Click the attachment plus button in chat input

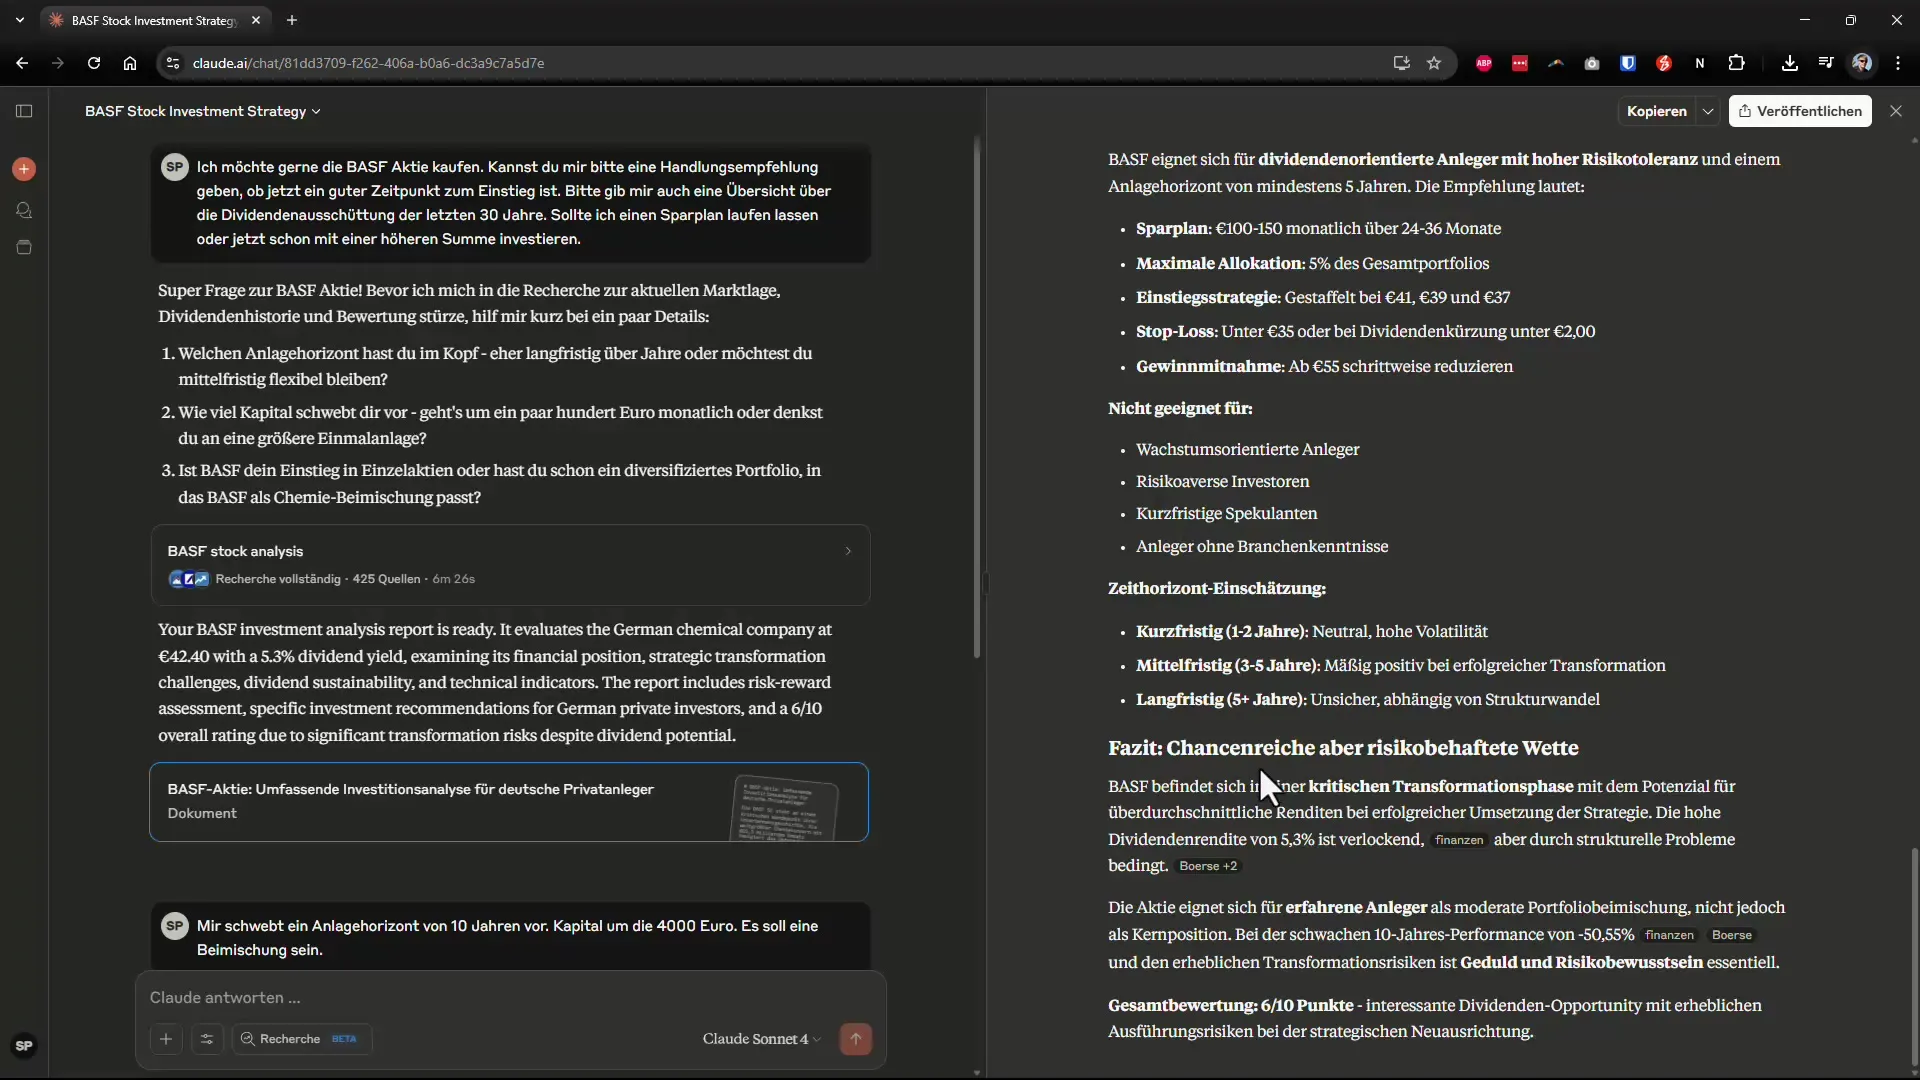point(166,1039)
